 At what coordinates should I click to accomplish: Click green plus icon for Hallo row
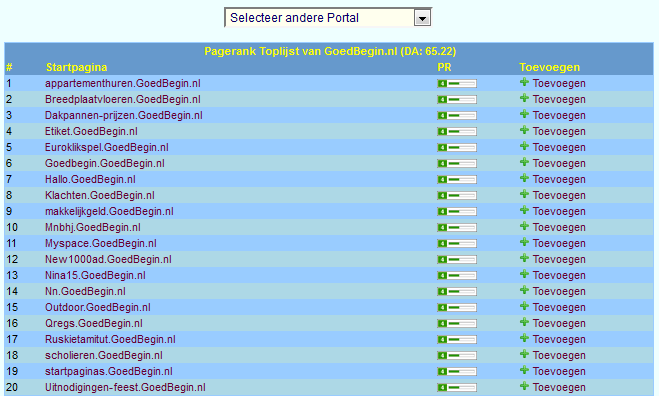click(524, 178)
